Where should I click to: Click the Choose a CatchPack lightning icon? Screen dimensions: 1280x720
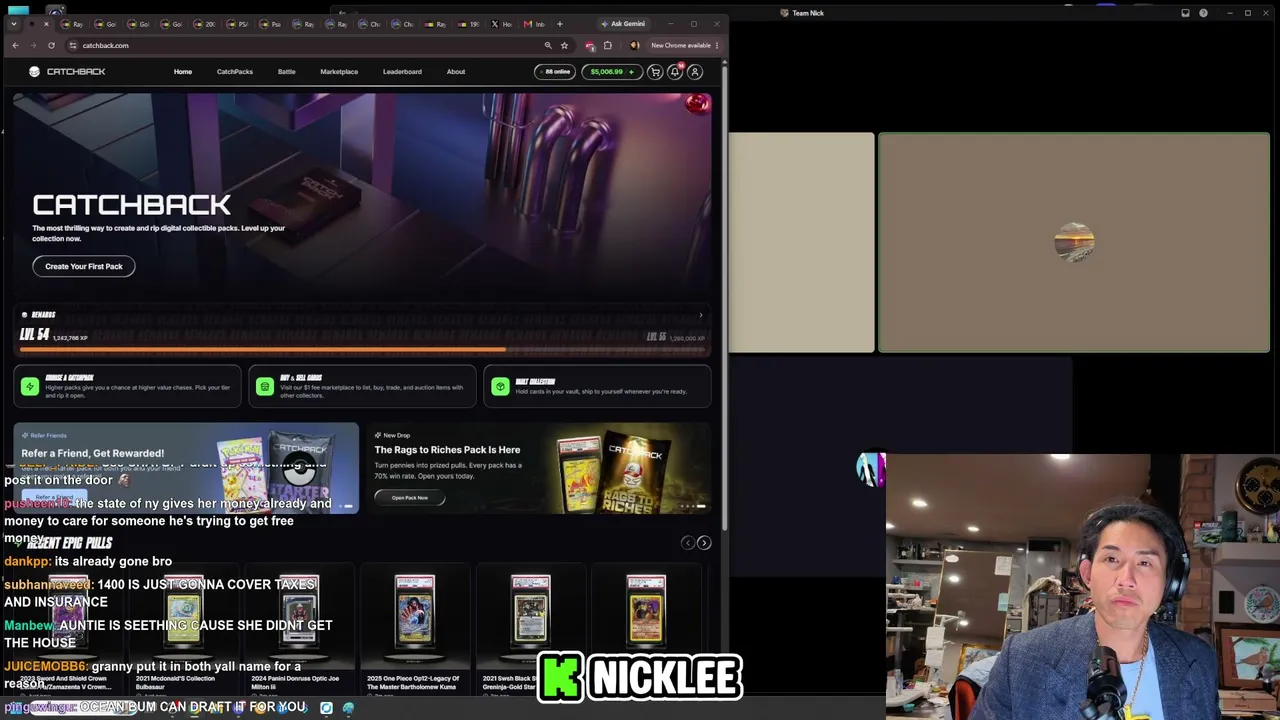tap(30, 386)
